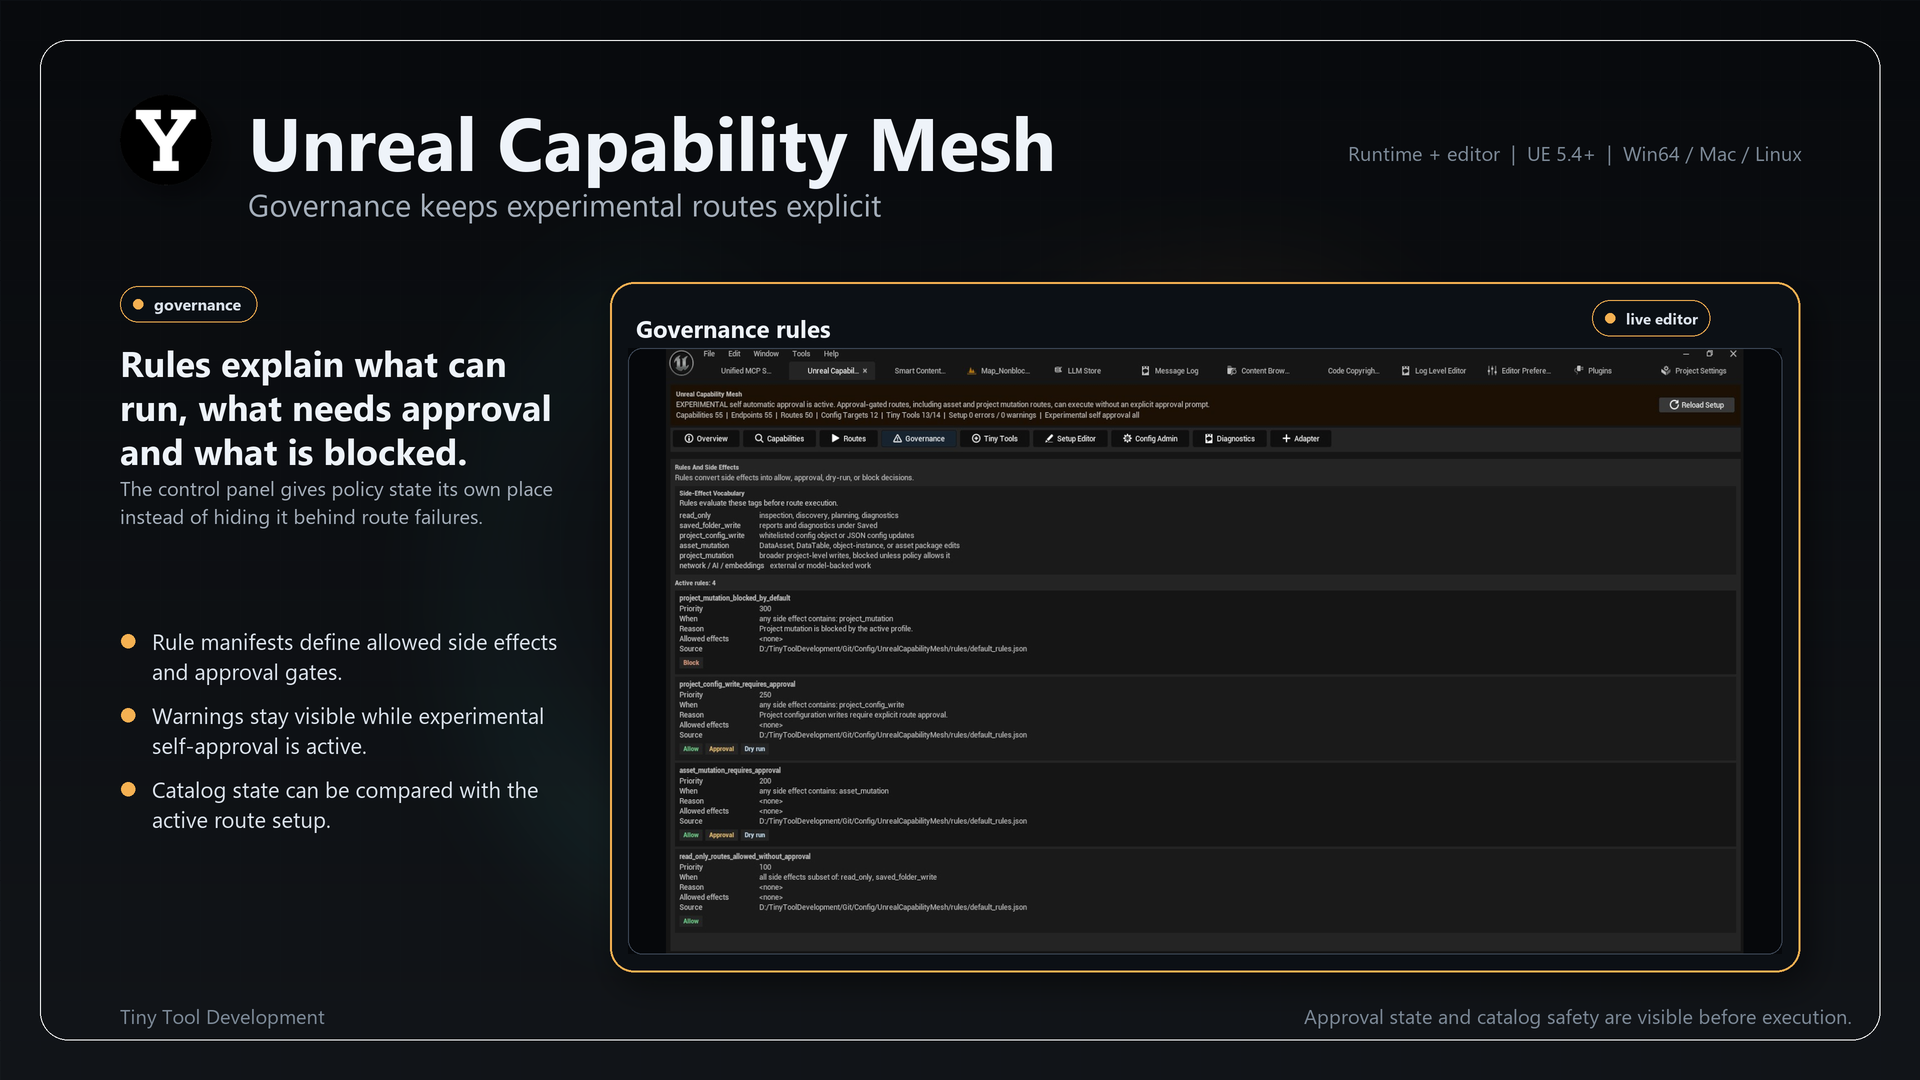This screenshot has height=1080, width=1920.
Task: Click the priority value 300
Action: (765, 609)
